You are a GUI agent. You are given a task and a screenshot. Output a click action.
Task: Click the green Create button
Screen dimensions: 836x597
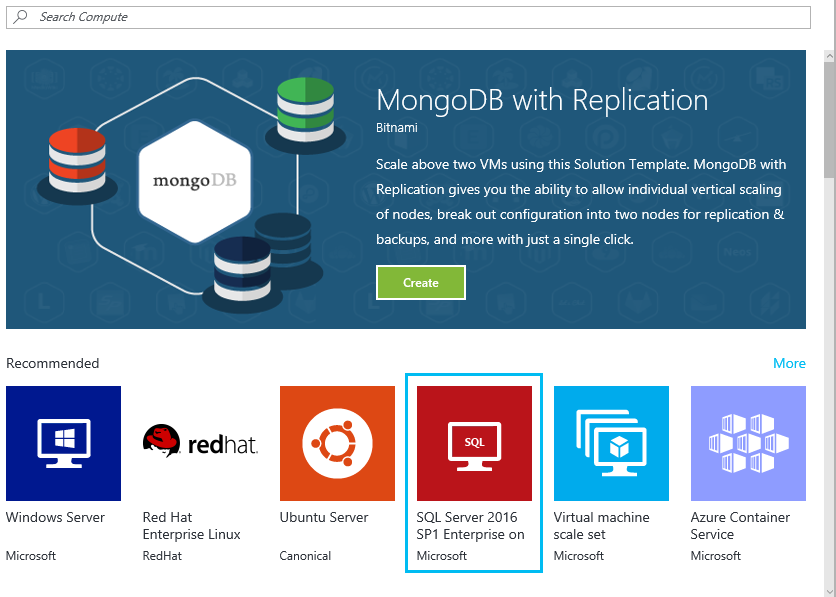click(421, 283)
